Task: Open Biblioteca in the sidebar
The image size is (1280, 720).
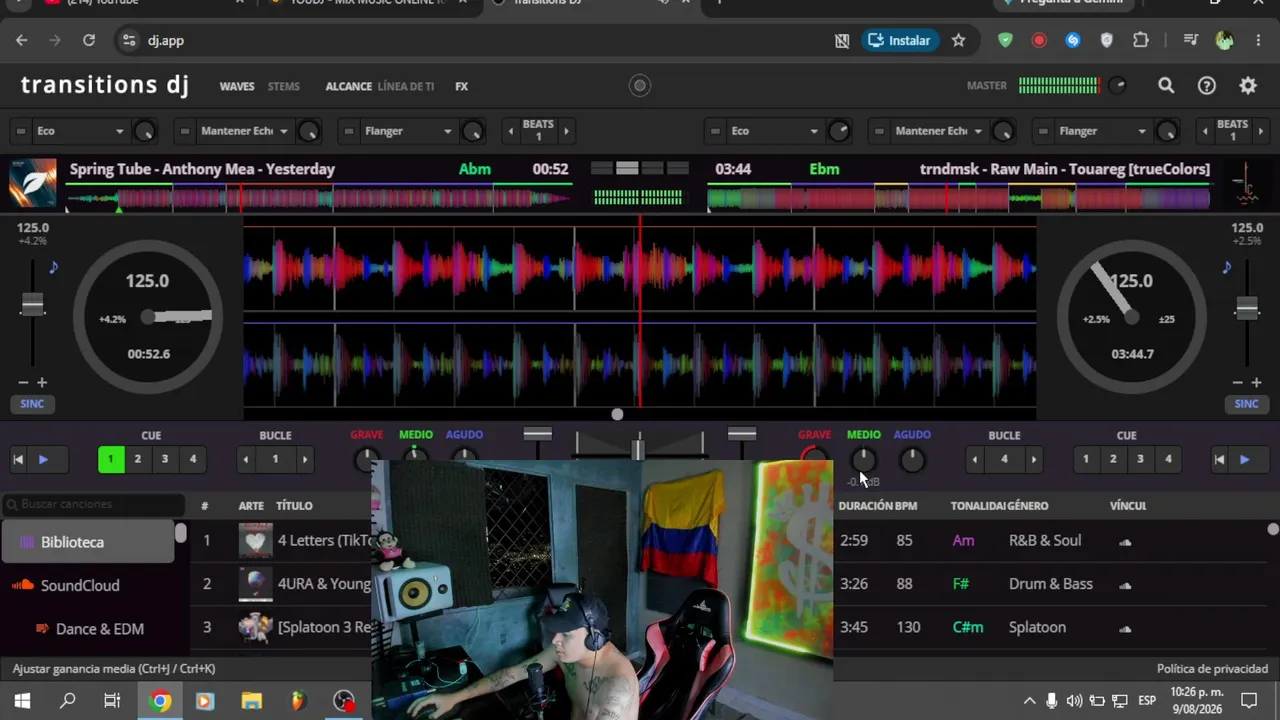Action: coord(88,542)
